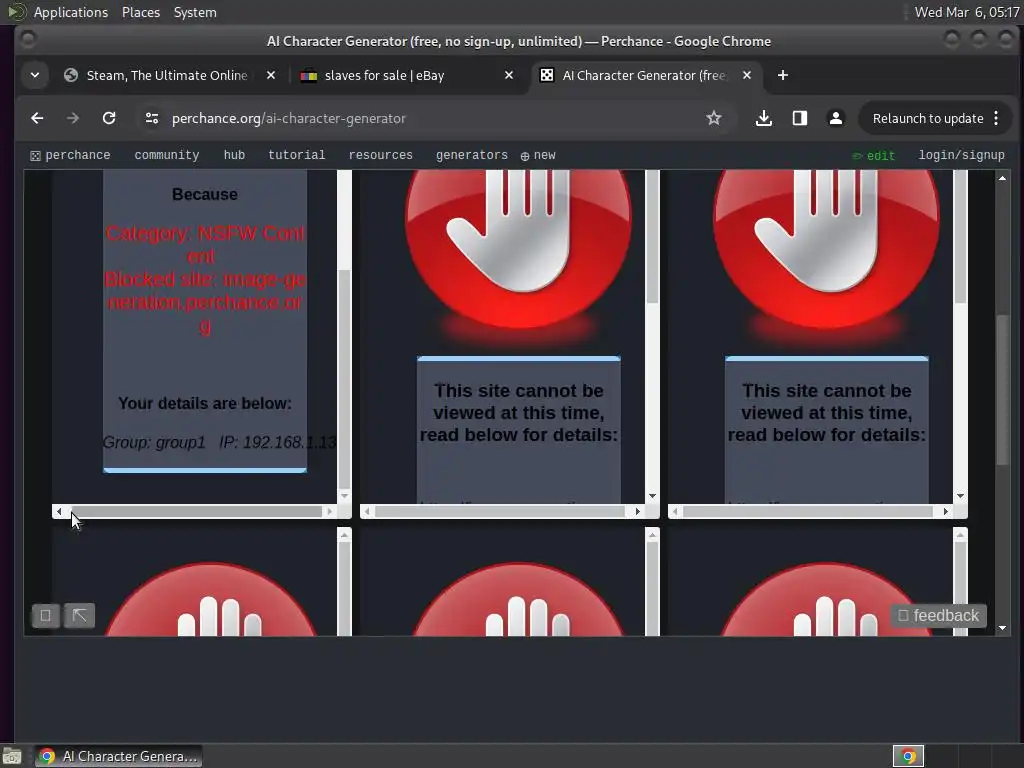This screenshot has width=1024, height=768.
Task: Click the AI Character Genera taskbar item
Action: (x=118, y=756)
